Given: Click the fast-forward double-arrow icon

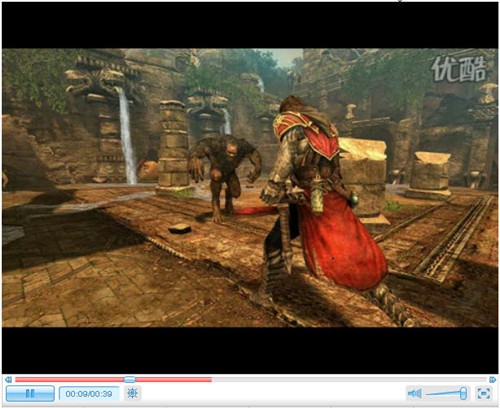Looking at the screenshot, I should 493,380.
